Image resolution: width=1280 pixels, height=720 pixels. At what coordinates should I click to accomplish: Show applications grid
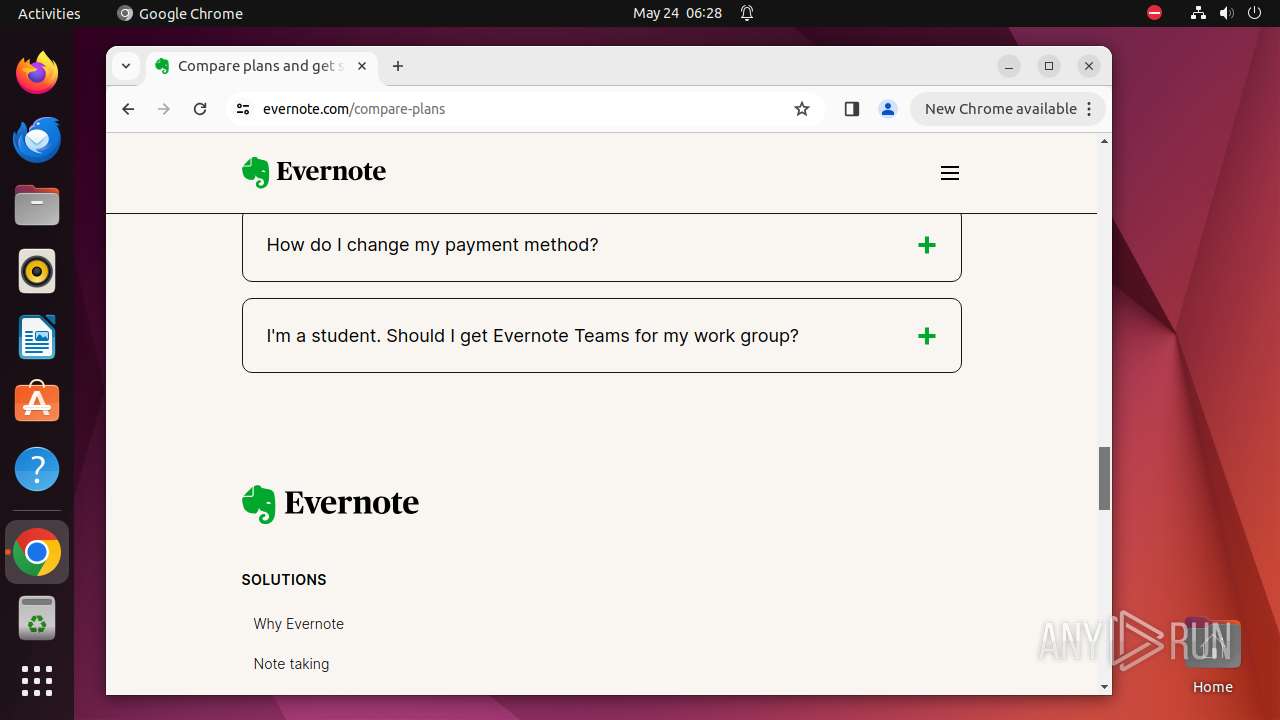click(x=37, y=681)
